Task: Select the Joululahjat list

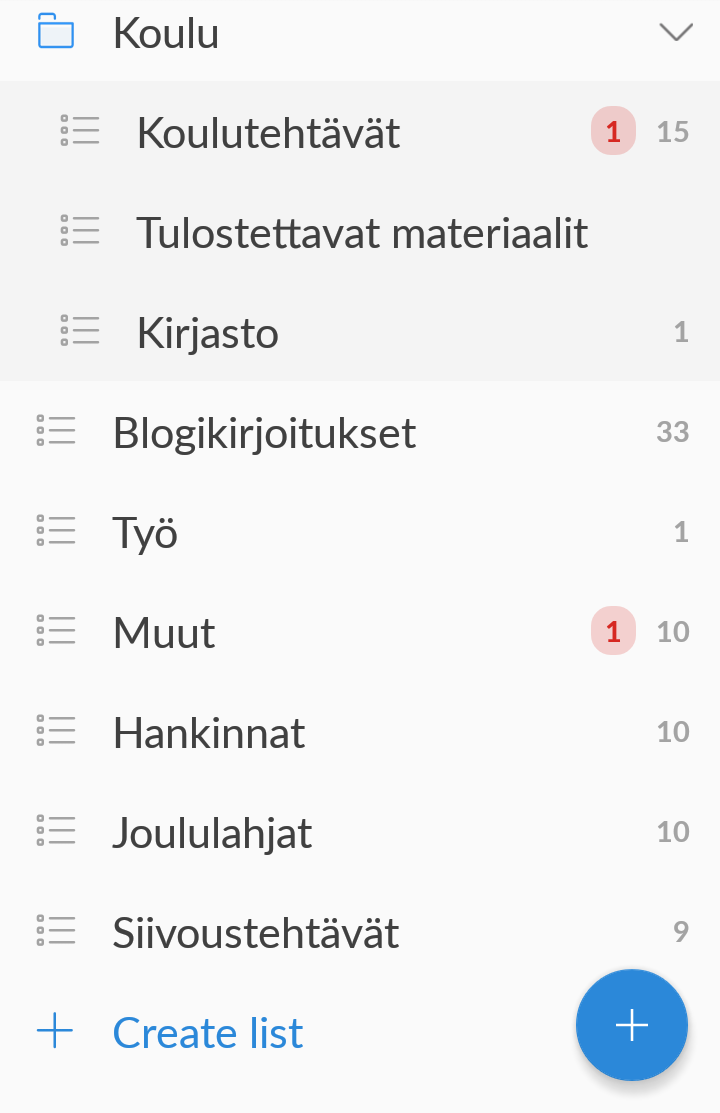Action: click(212, 833)
